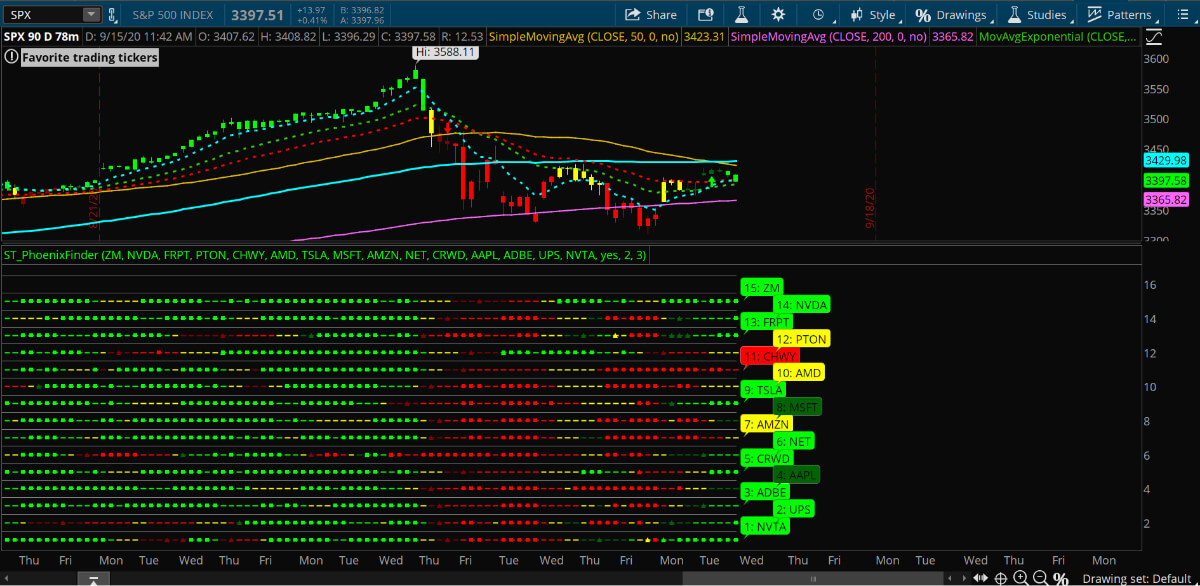Open the Drawings menu
Viewport: 1200px width, 586px height.
tap(952, 15)
